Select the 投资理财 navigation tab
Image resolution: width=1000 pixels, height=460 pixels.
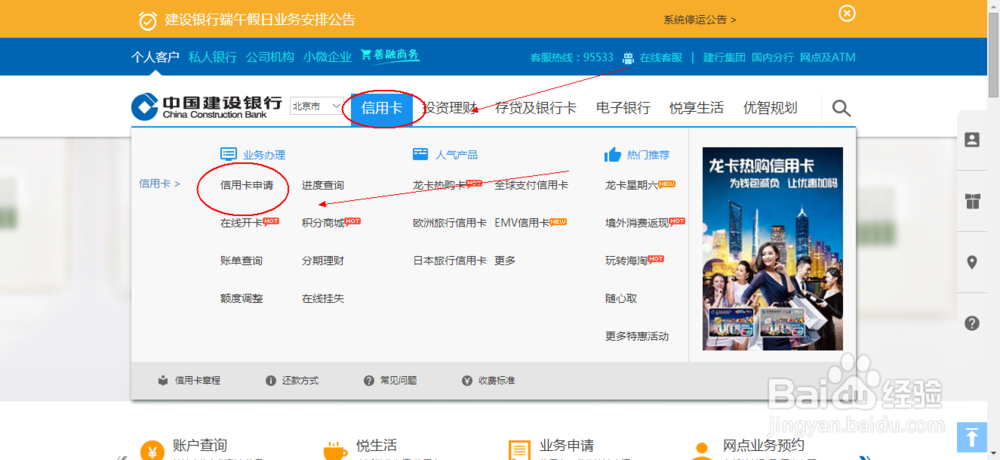450,108
